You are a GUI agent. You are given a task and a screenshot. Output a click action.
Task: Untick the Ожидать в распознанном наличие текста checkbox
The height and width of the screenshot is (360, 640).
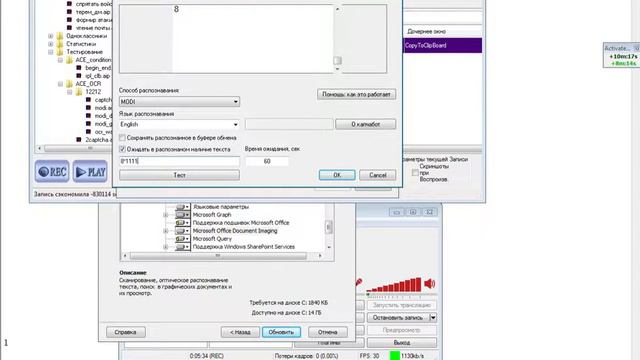click(x=122, y=149)
